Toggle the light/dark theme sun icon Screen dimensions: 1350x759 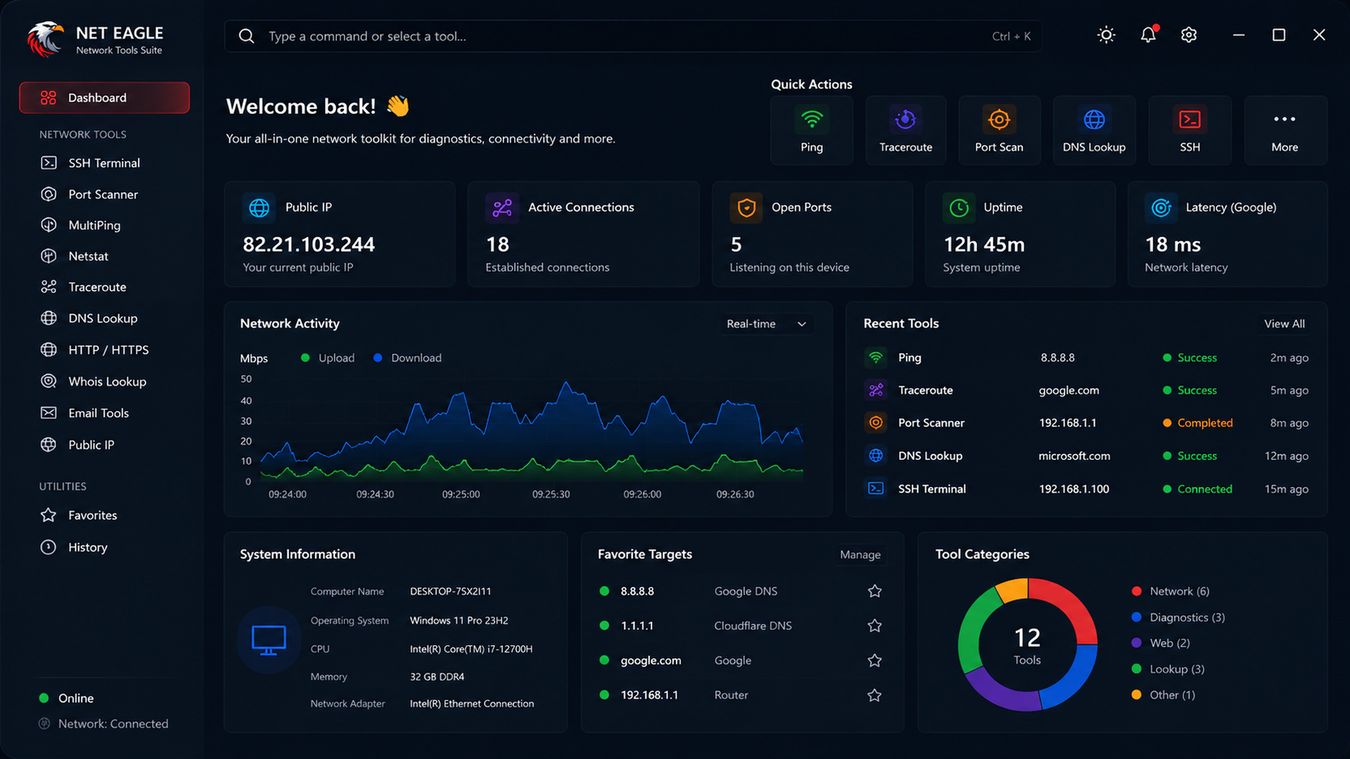coord(1106,35)
